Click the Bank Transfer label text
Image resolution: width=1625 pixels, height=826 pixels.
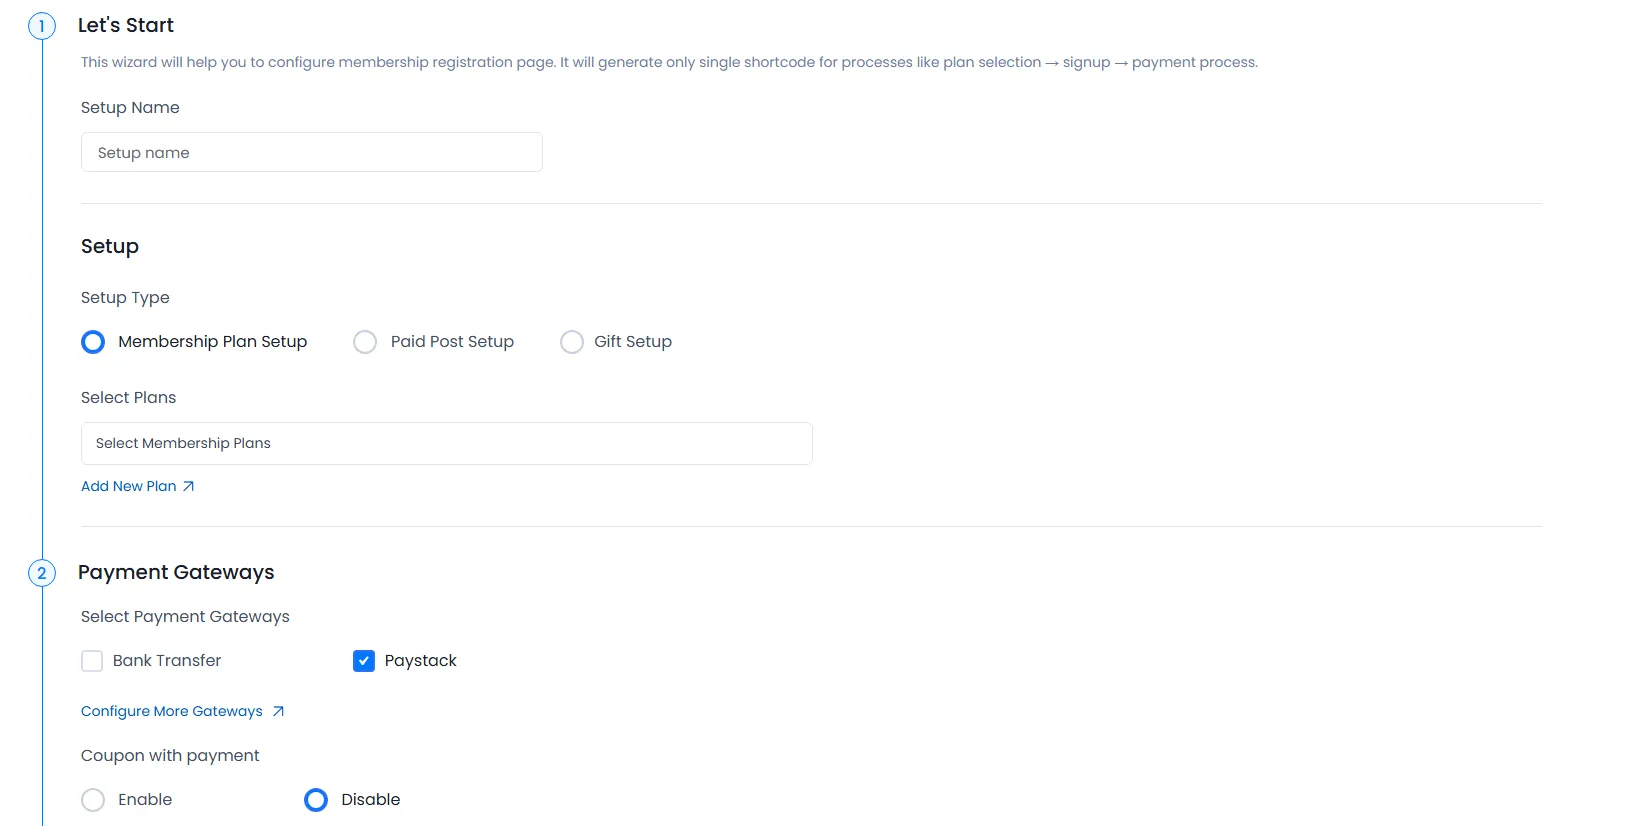(166, 660)
